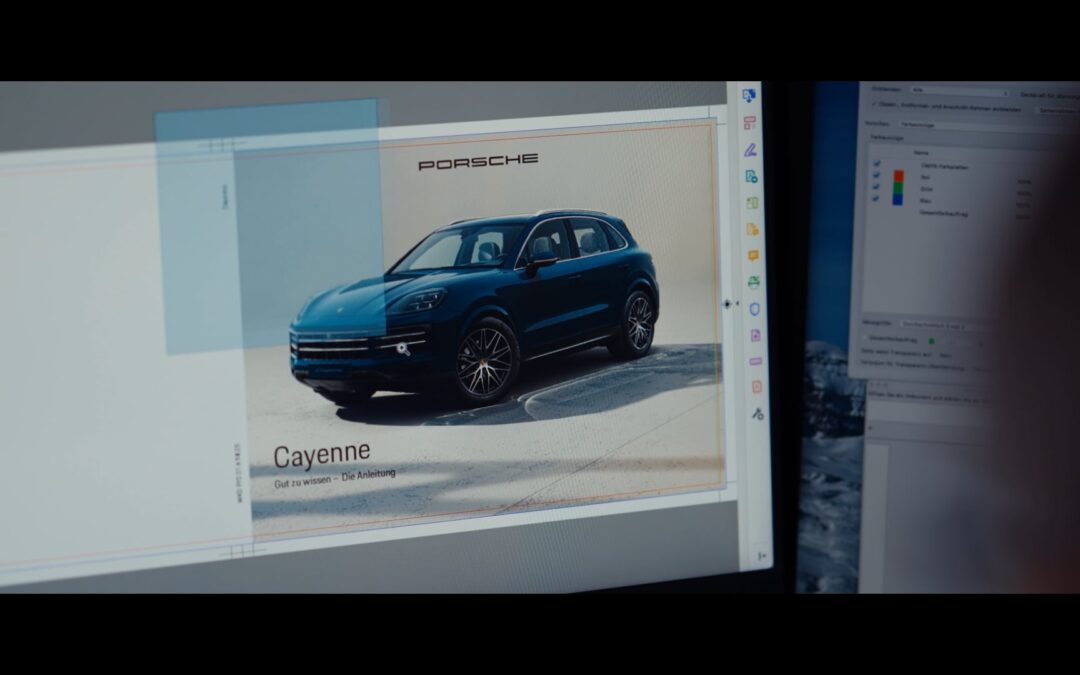
Task: Click the PORSCHE wordmark on the cover page
Action: [478, 162]
